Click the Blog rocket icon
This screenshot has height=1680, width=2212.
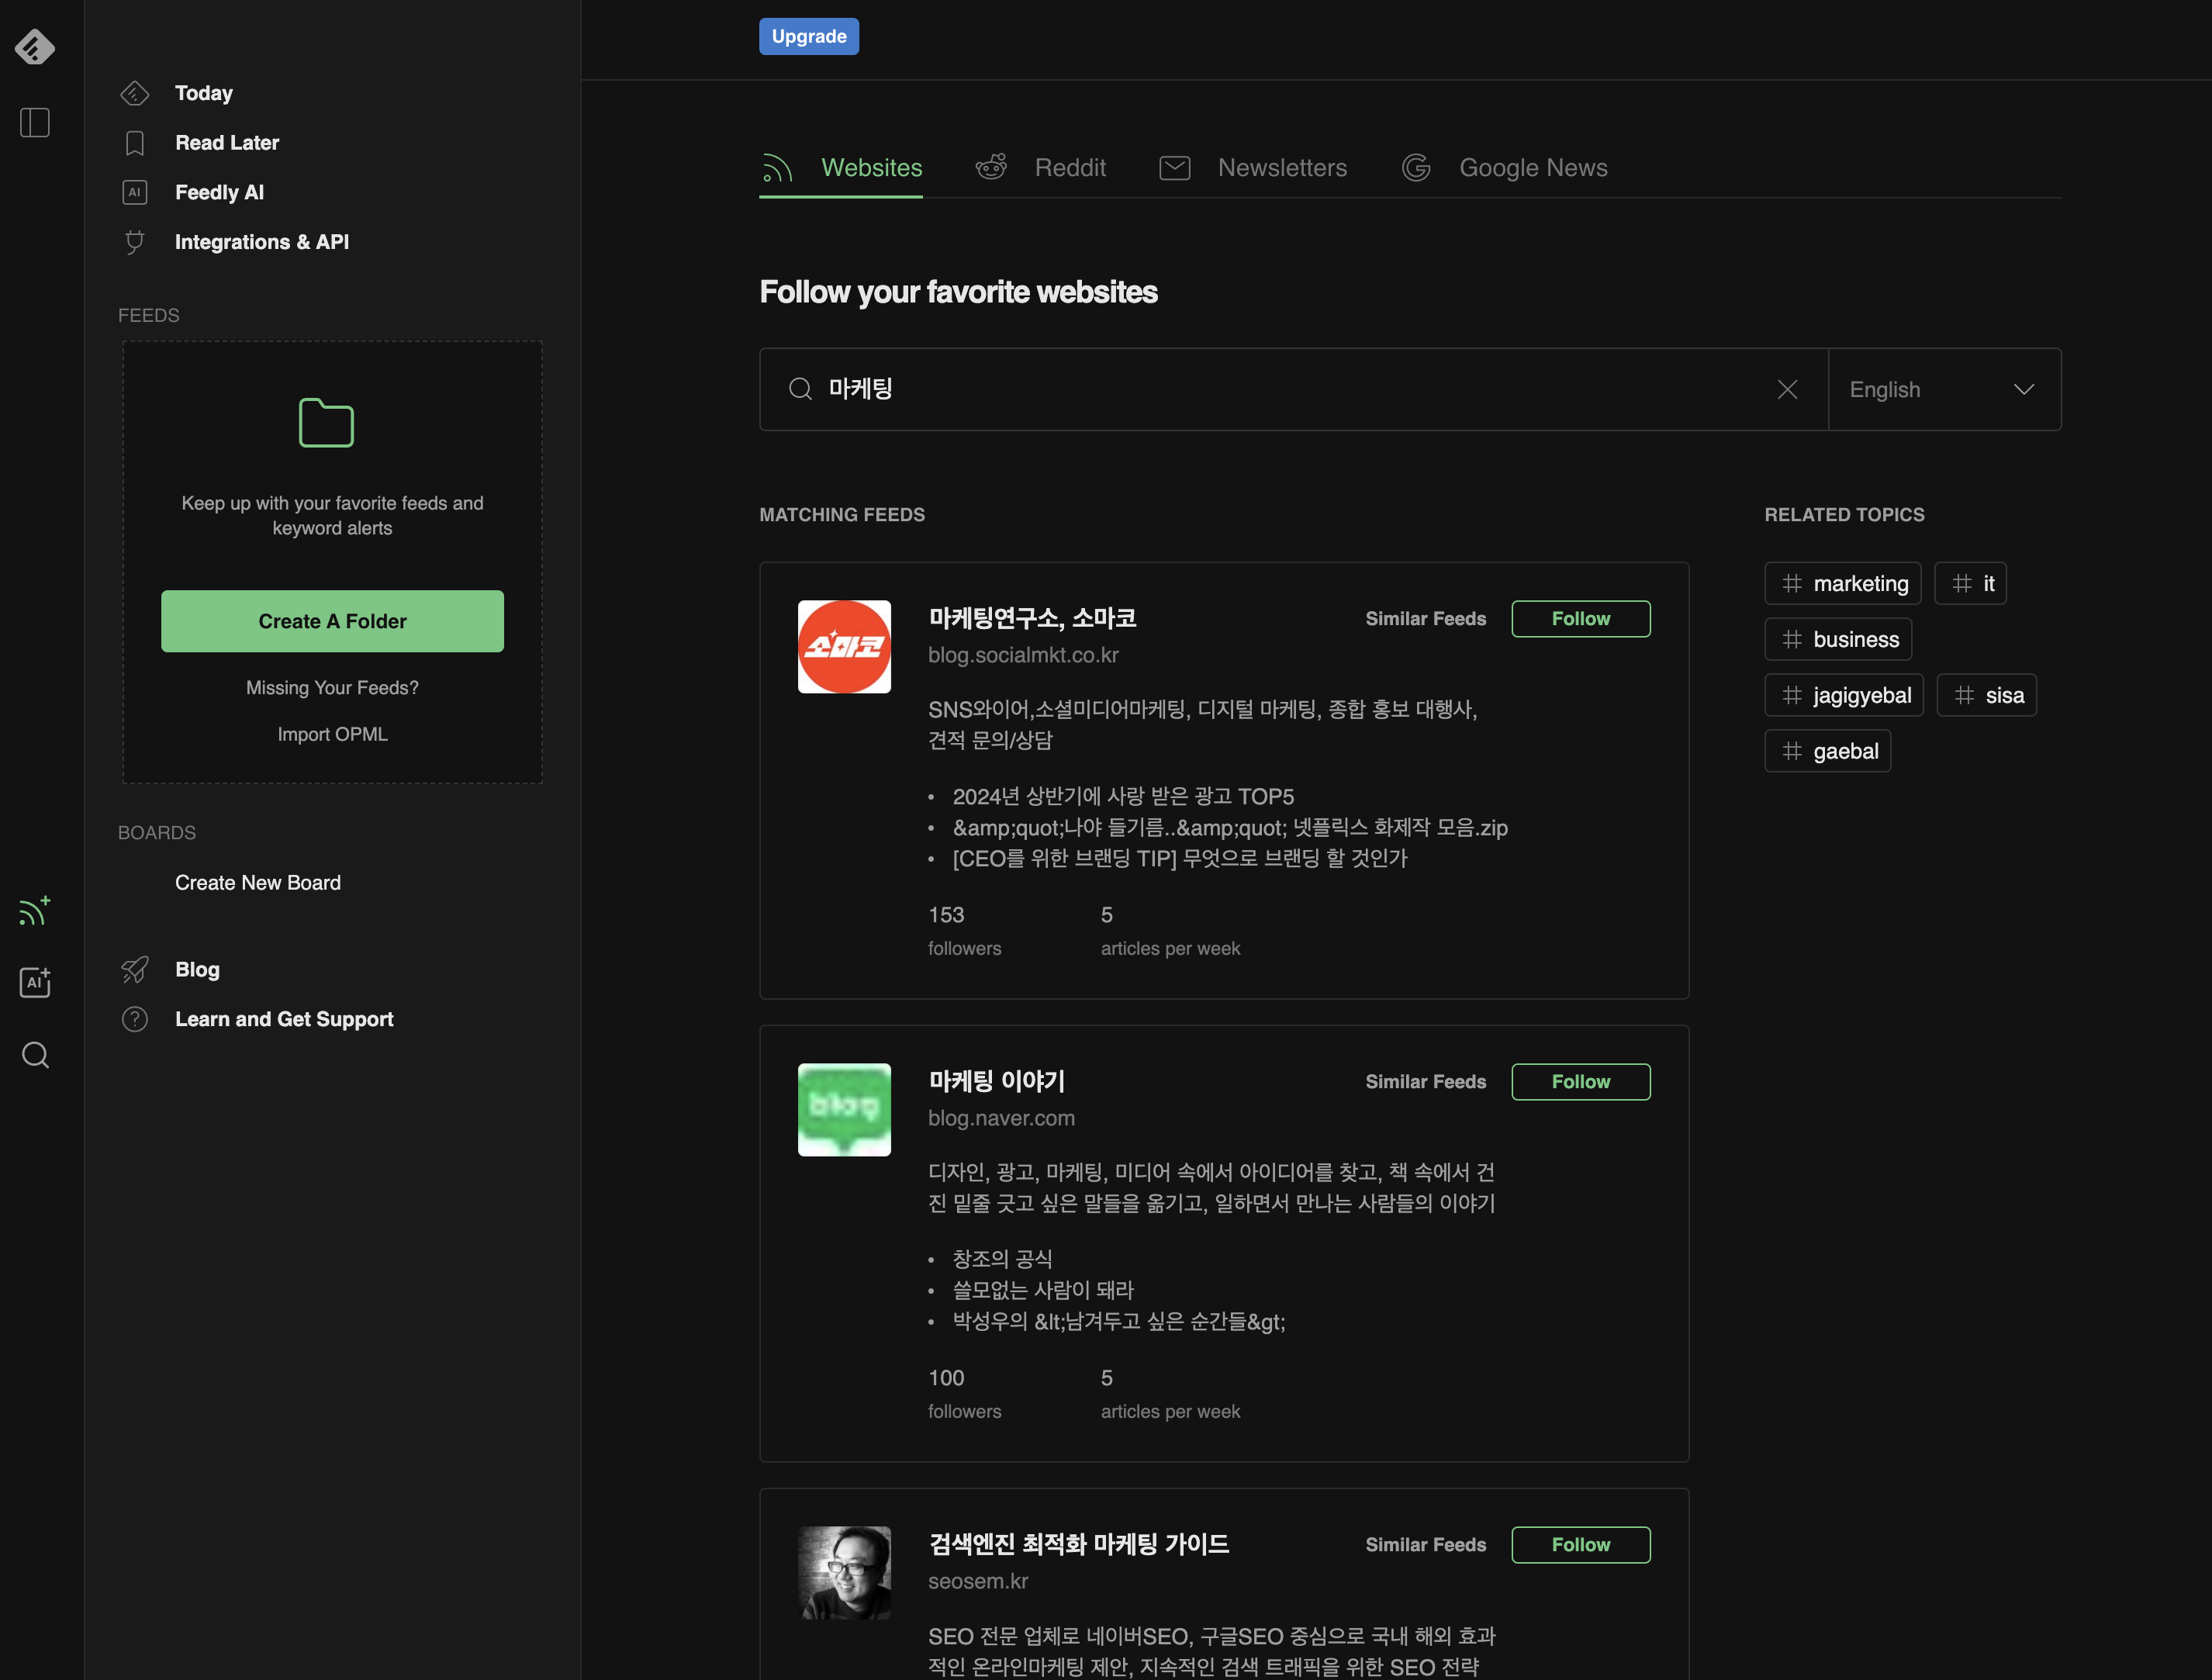coord(135,969)
